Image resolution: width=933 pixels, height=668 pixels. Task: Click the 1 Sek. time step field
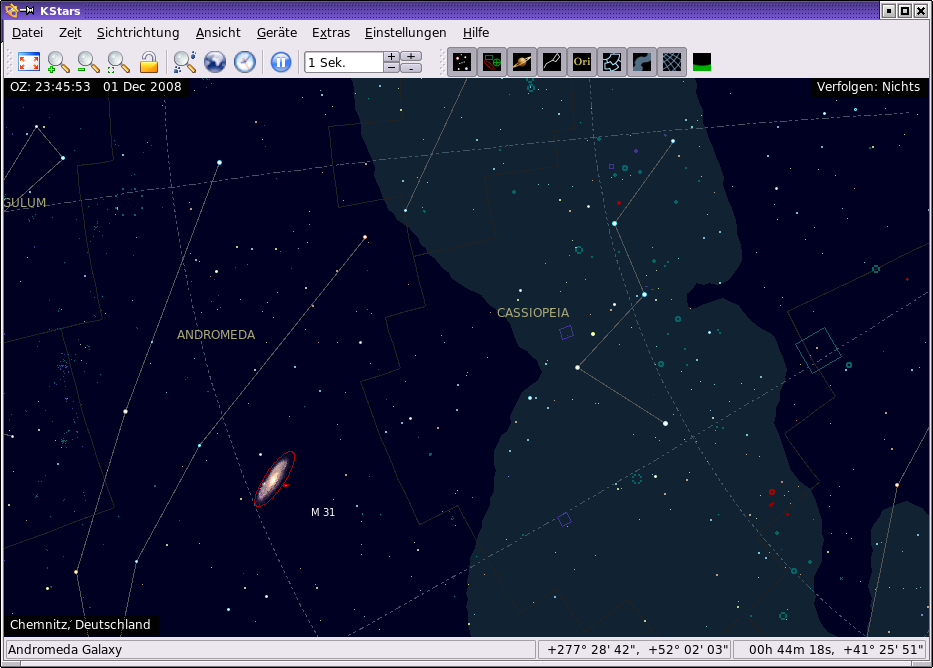coord(343,62)
